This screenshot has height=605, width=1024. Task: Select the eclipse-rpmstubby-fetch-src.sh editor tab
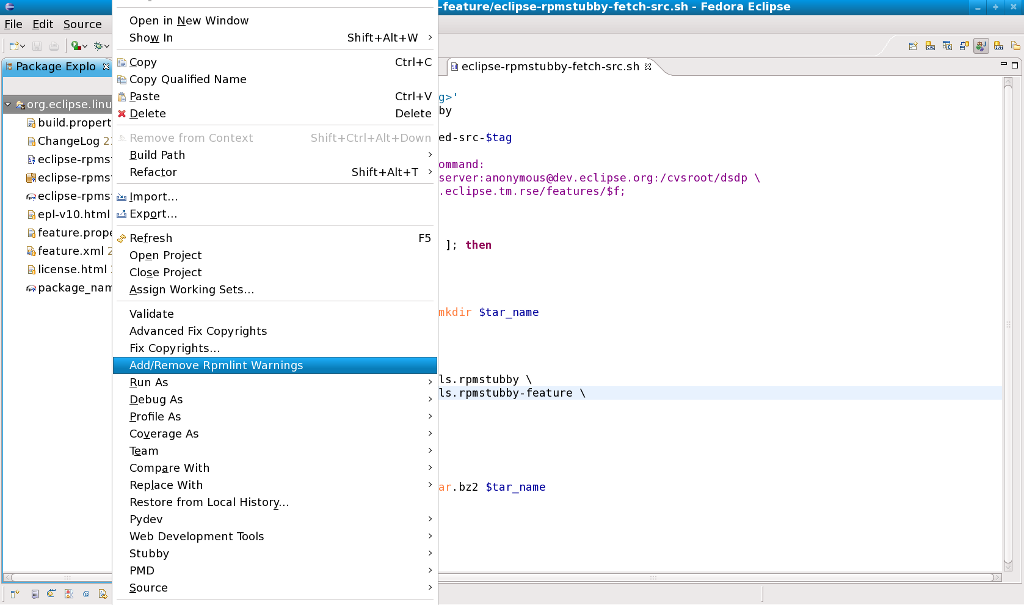[551, 67]
